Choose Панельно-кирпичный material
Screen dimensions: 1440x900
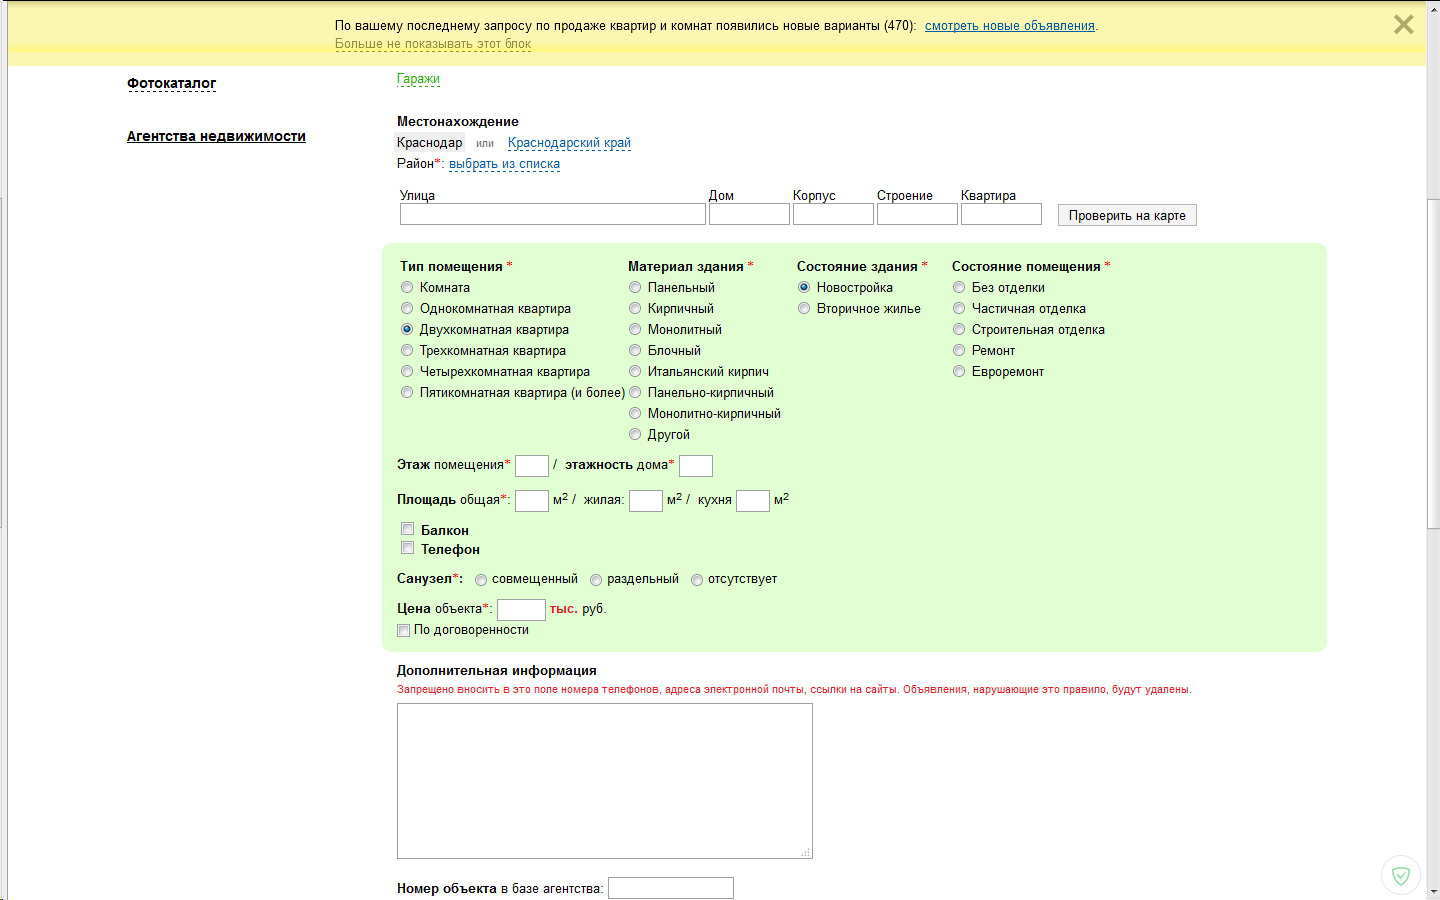pos(635,392)
